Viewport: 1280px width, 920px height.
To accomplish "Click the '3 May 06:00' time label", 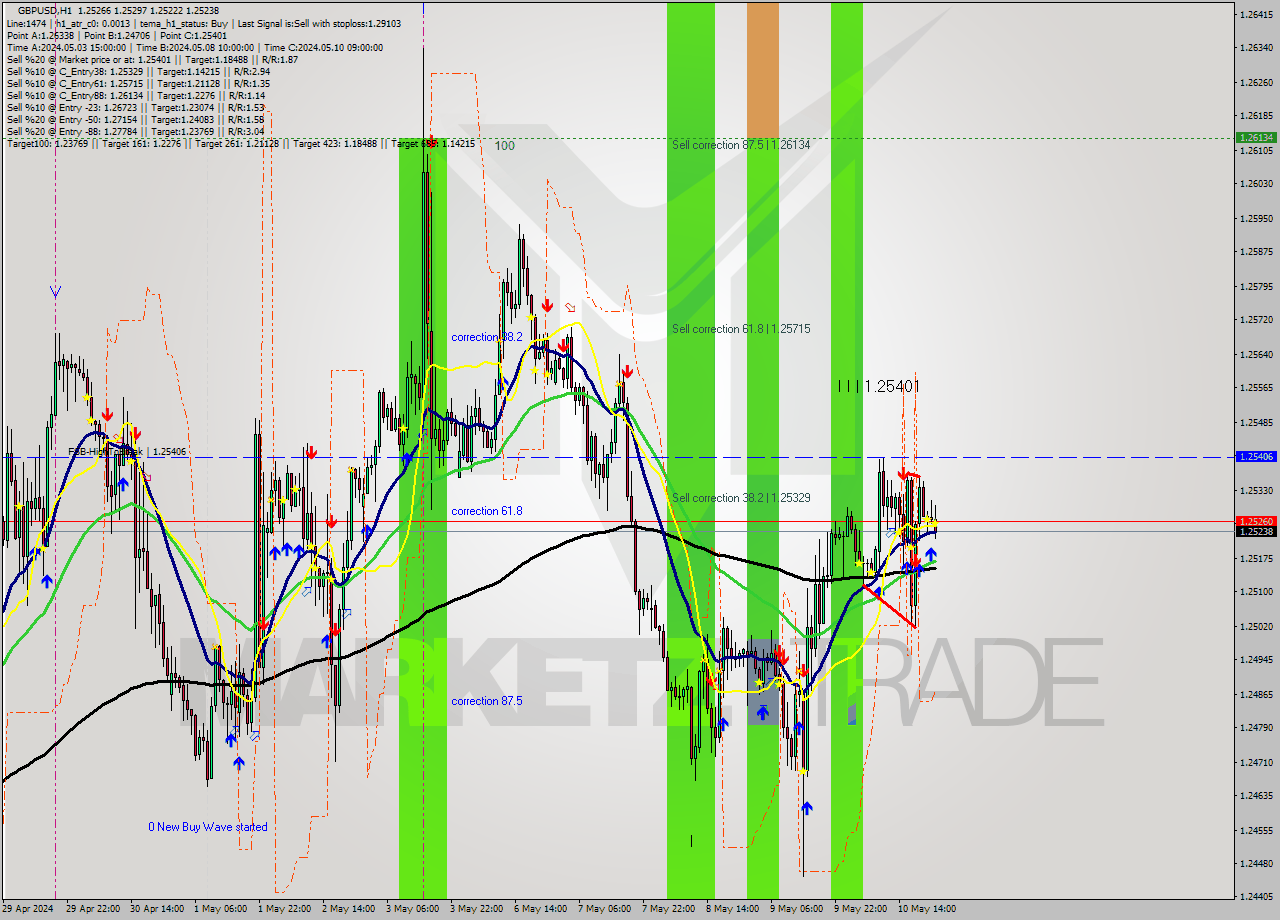I will (x=412, y=909).
